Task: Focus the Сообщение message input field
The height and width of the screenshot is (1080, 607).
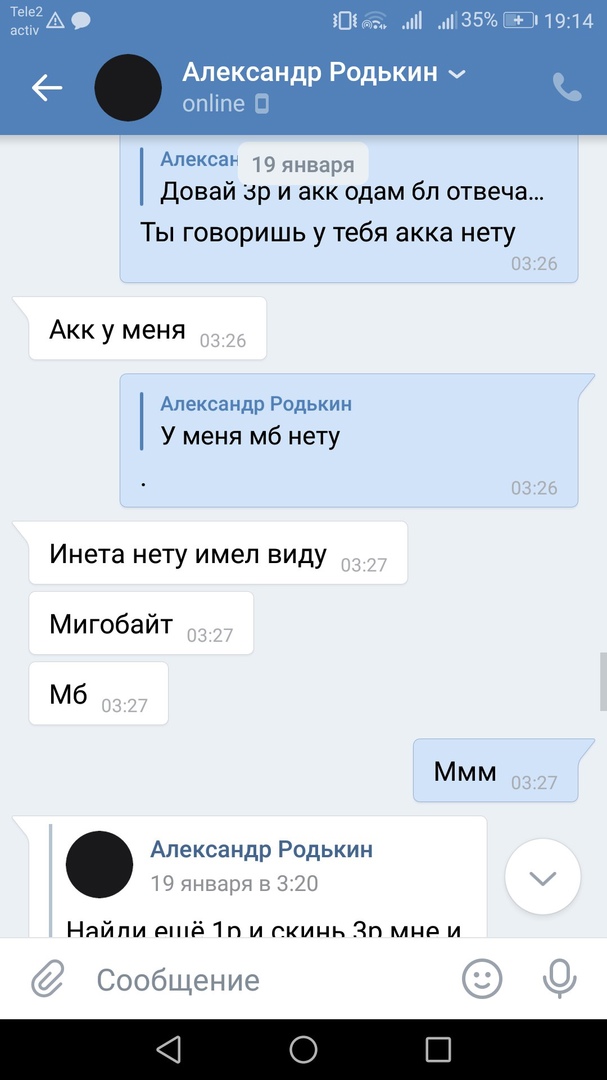Action: point(269,979)
